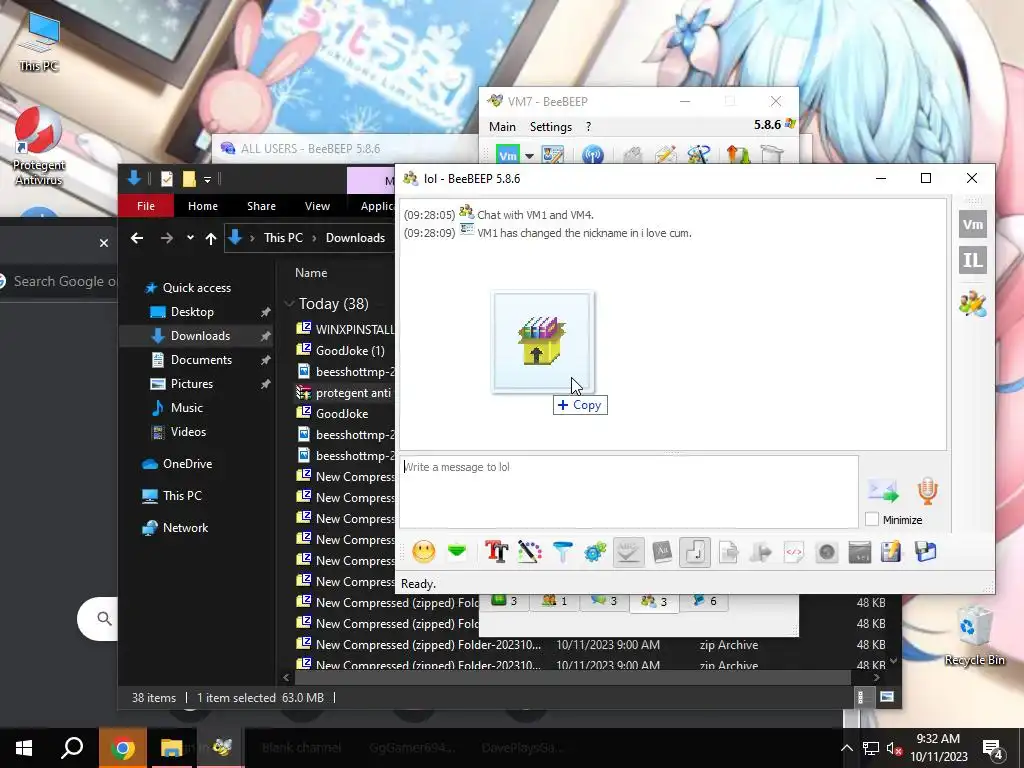Go back in File Explorer navigation
This screenshot has height=768, width=1024.
[136, 238]
